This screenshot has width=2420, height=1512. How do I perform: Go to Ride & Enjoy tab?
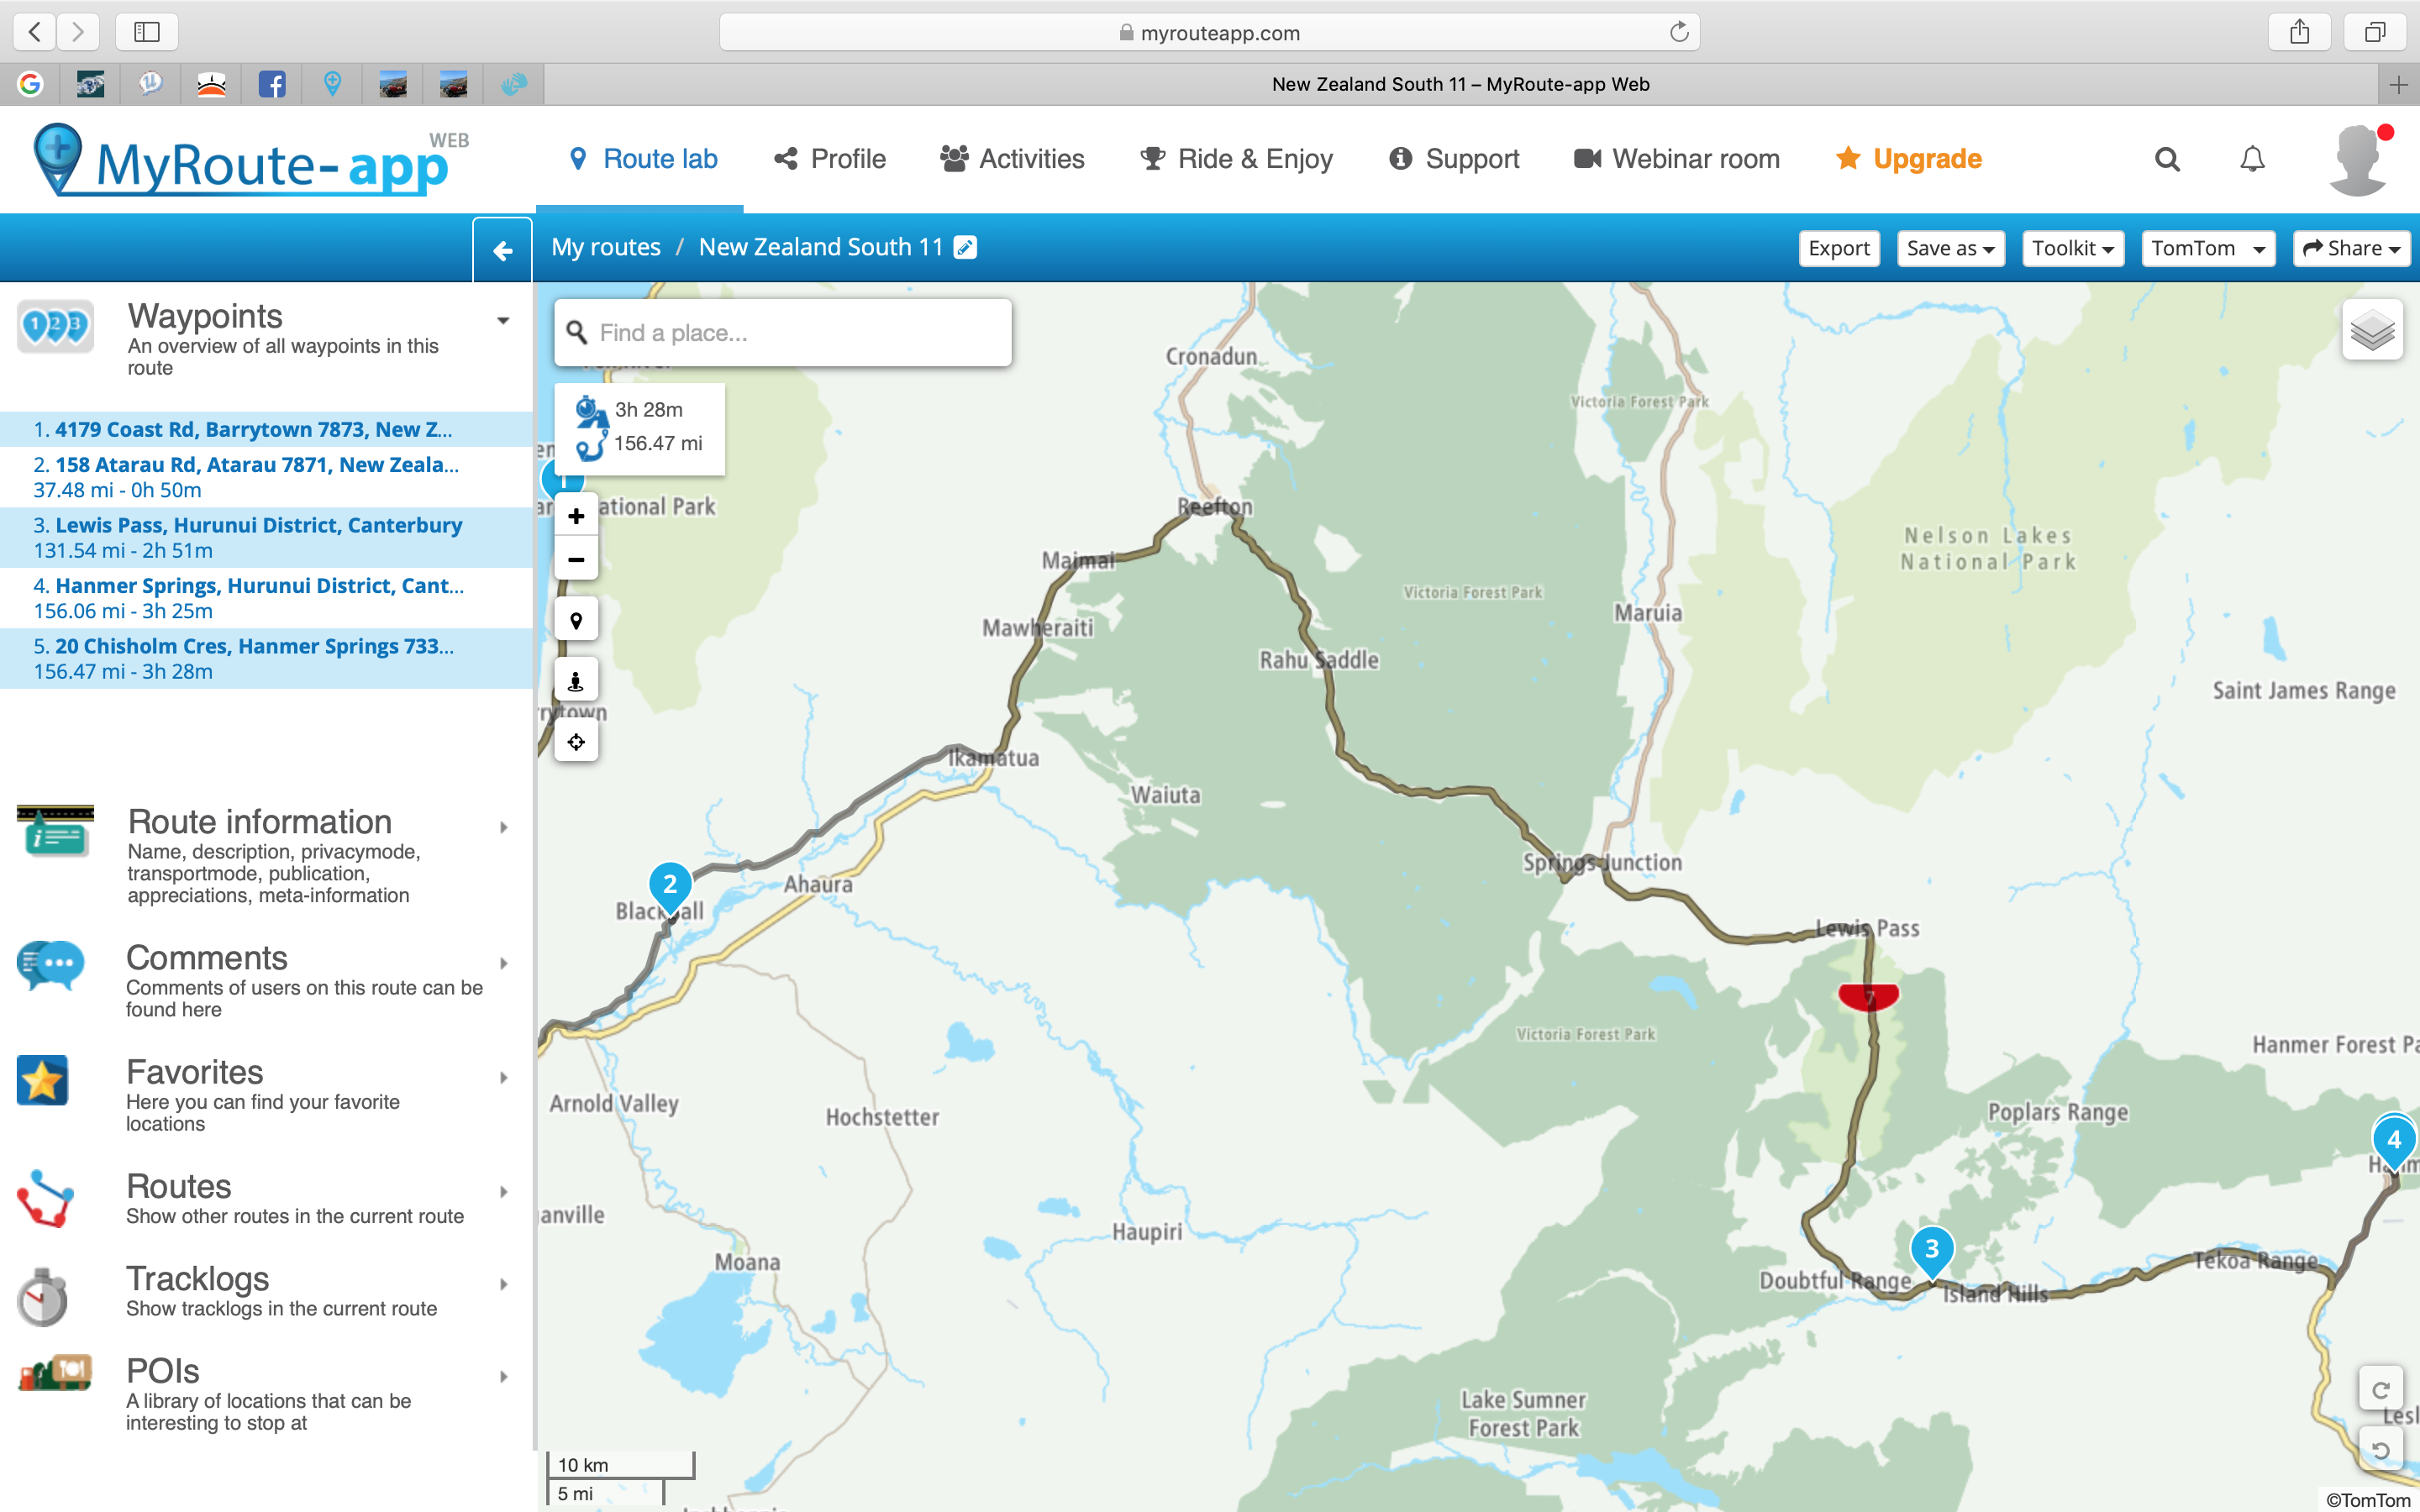pos(1237,159)
